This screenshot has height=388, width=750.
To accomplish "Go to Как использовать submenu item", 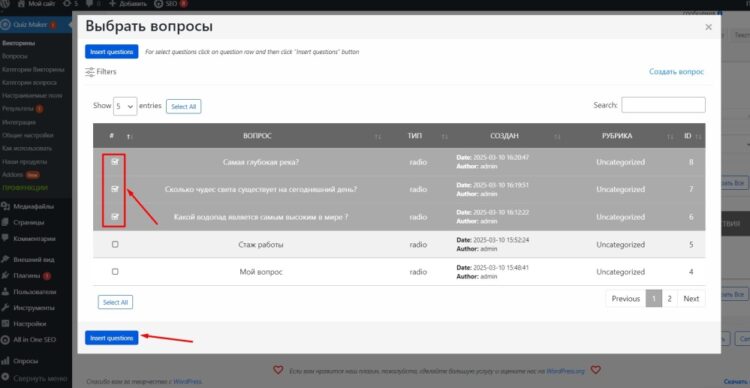I will pyautogui.click(x=27, y=148).
